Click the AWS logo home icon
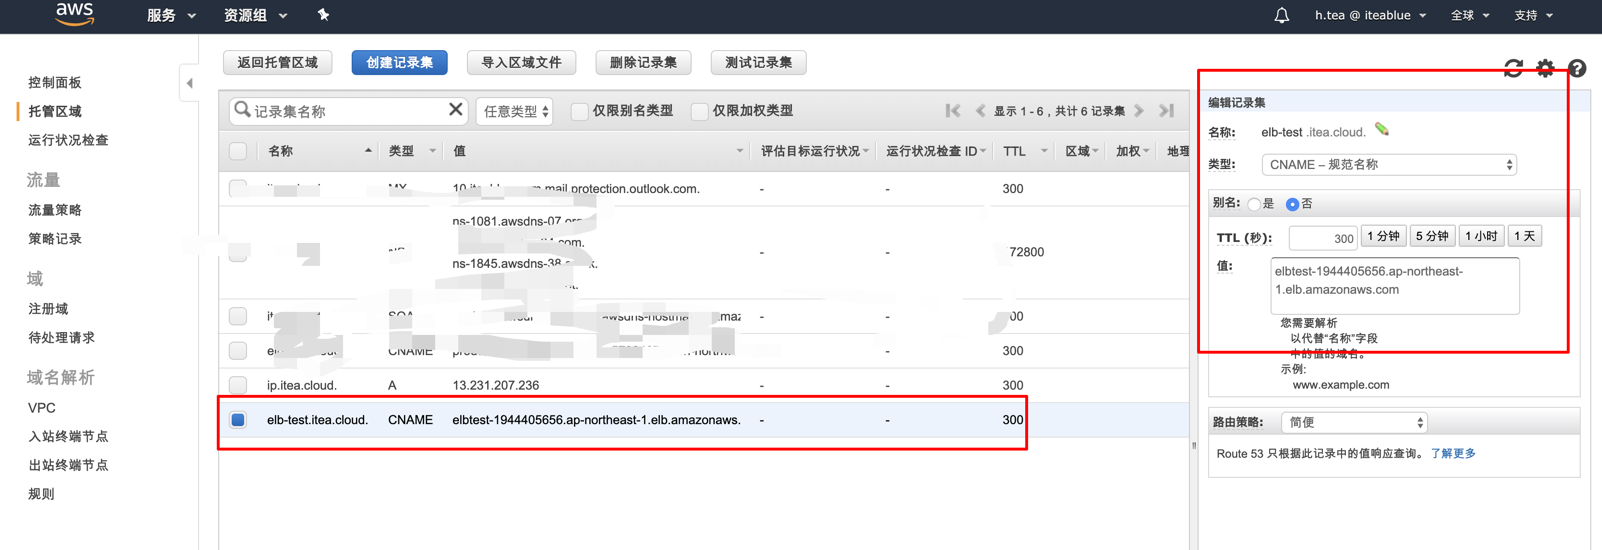Viewport: 1602px width, 550px height. pyautogui.click(x=75, y=14)
